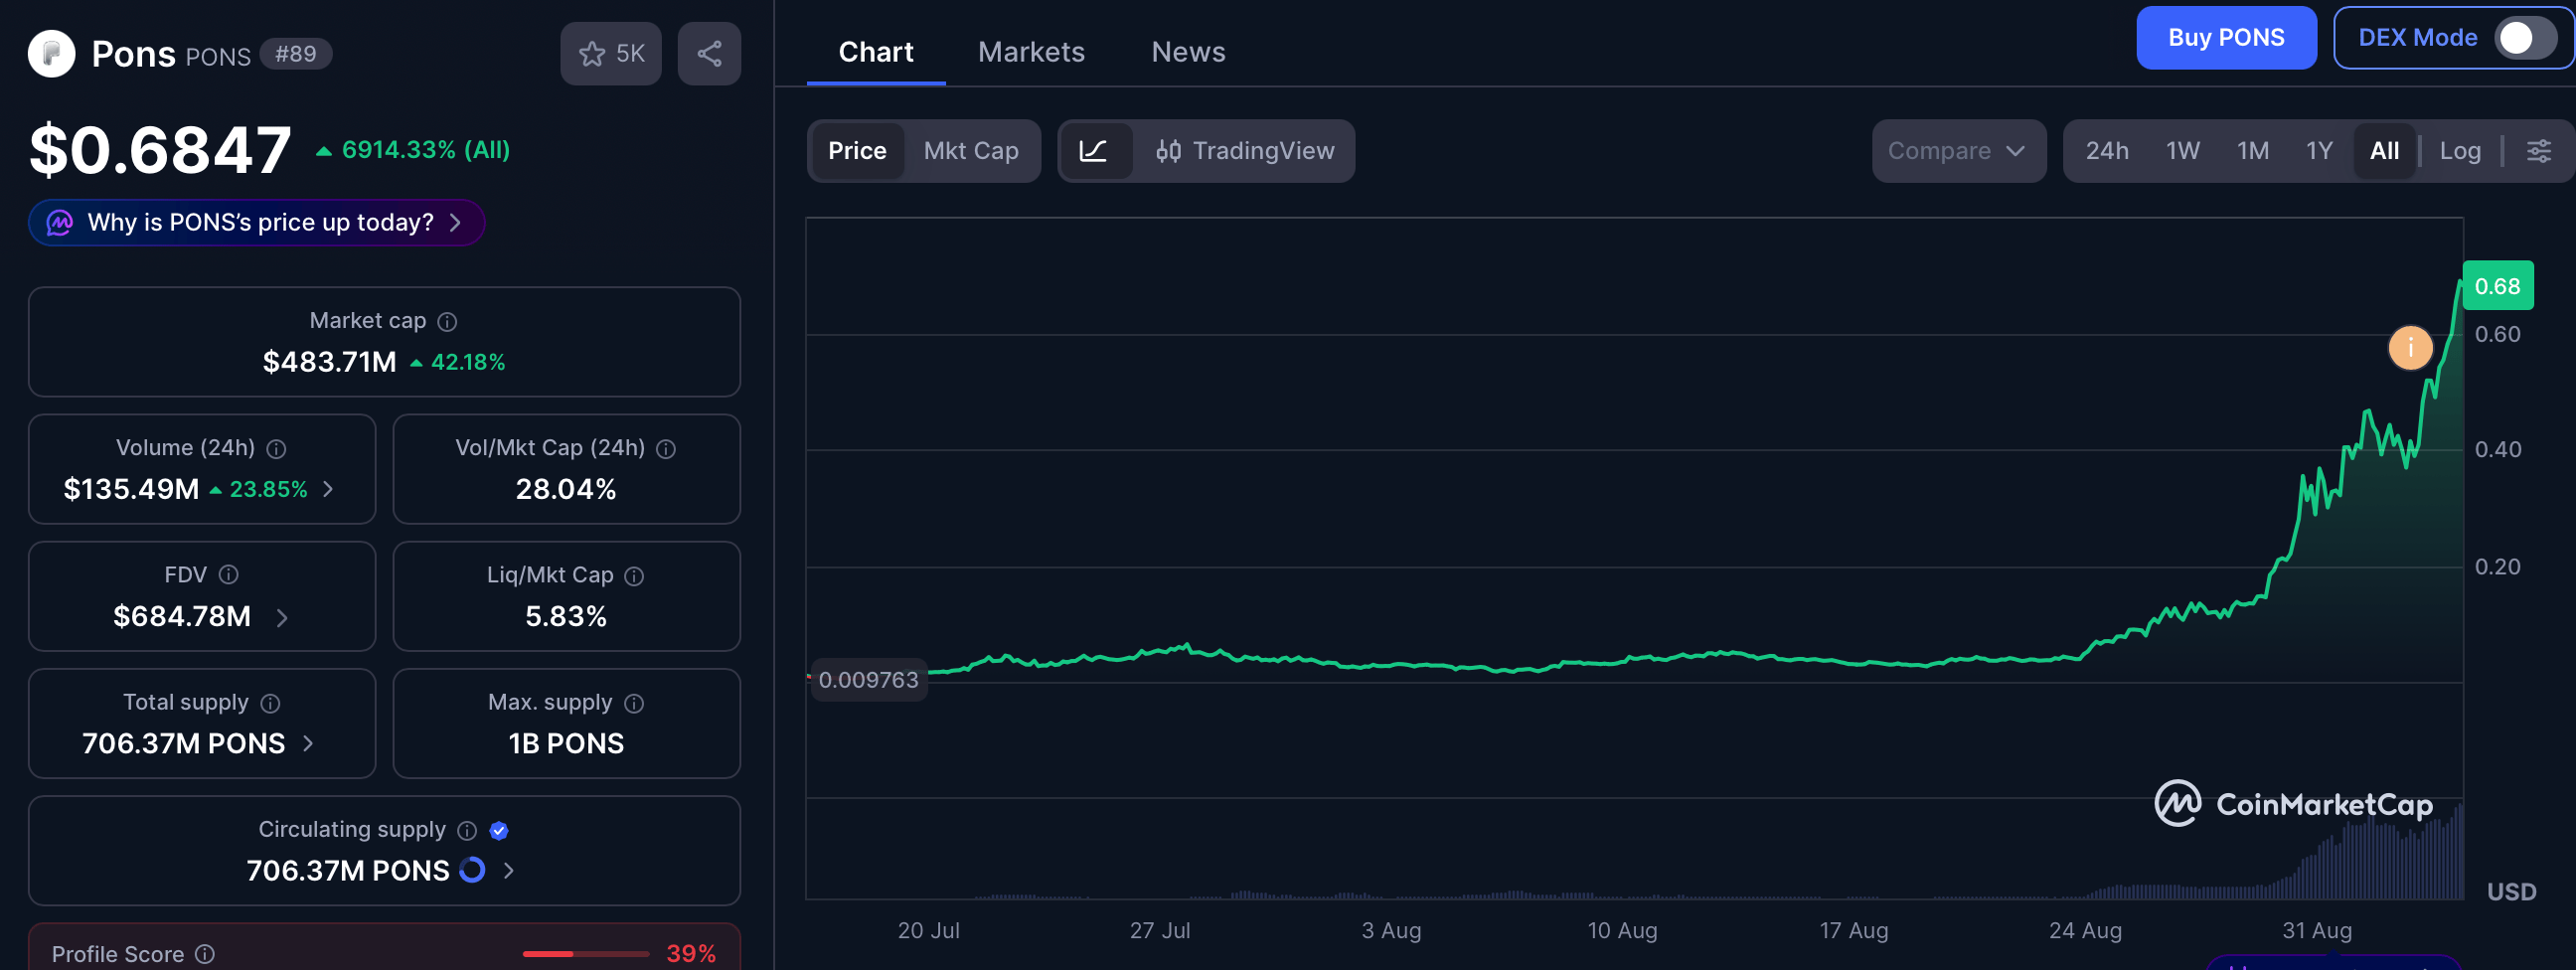Viewport: 2576px width, 970px height.
Task: Open the Max. supply info icon
Action: click(634, 703)
